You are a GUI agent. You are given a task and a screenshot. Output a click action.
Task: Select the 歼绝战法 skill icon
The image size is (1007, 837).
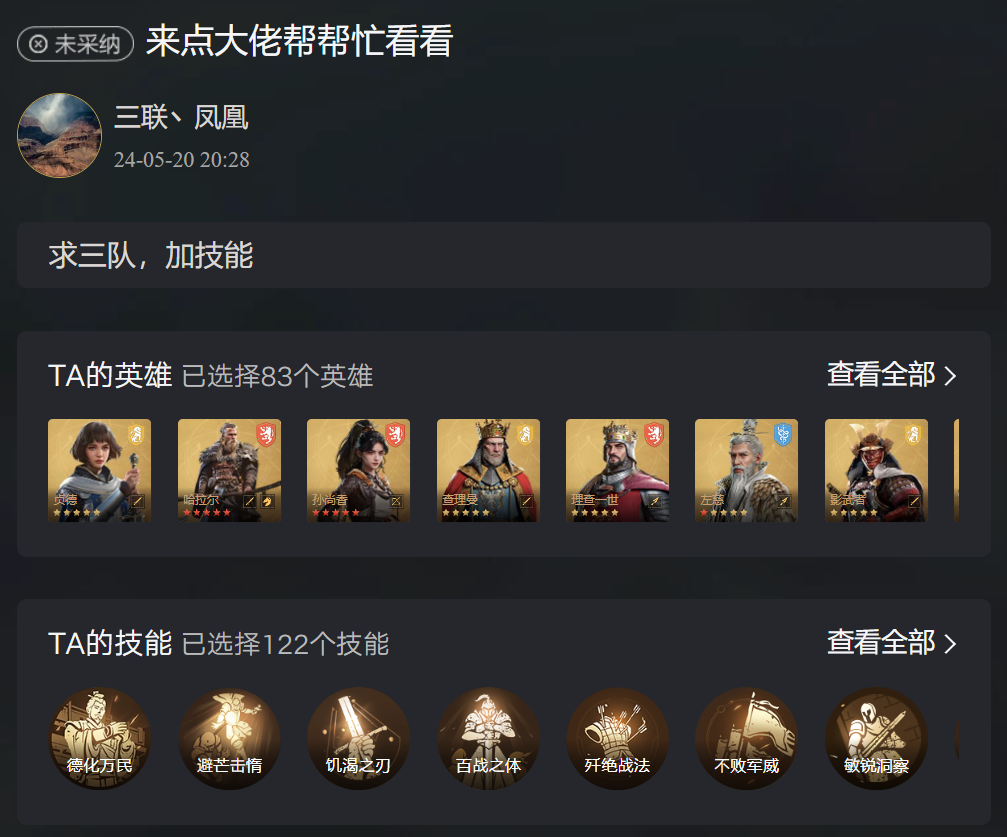tap(617, 739)
